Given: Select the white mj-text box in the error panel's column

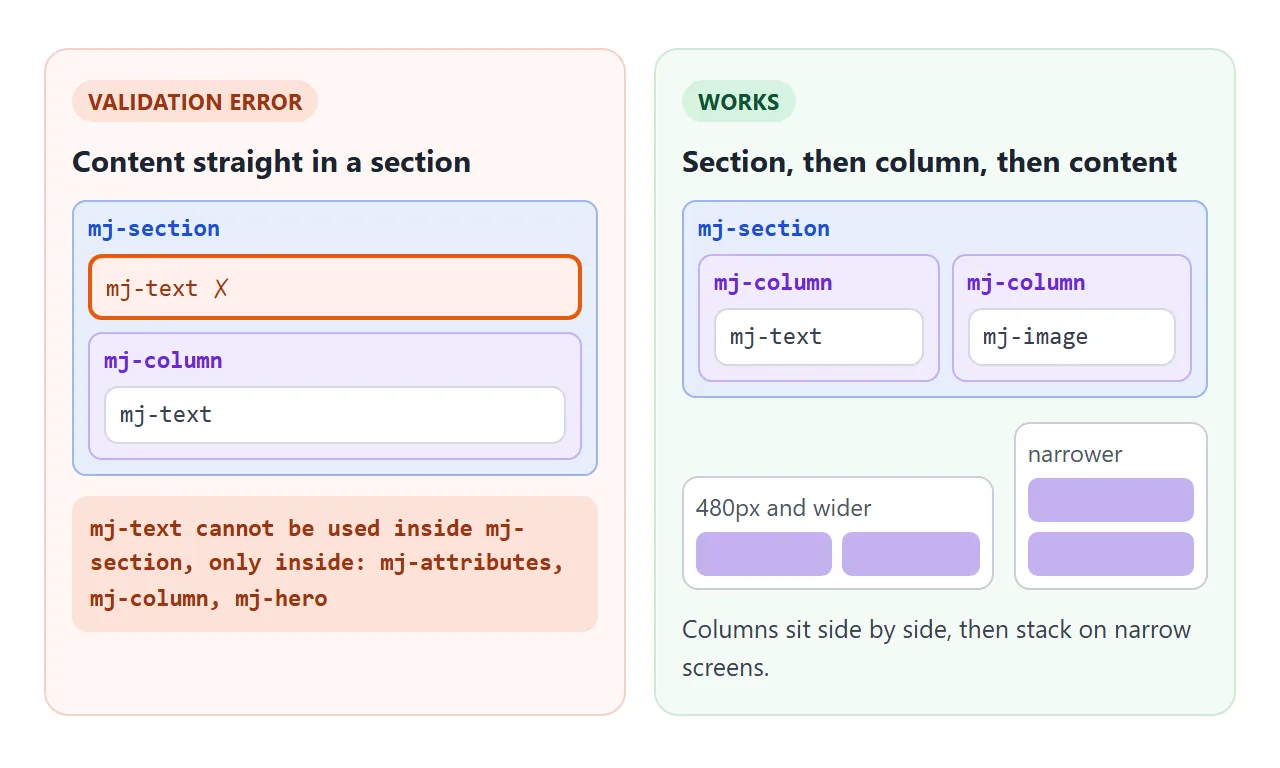Looking at the screenshot, I should (x=335, y=415).
